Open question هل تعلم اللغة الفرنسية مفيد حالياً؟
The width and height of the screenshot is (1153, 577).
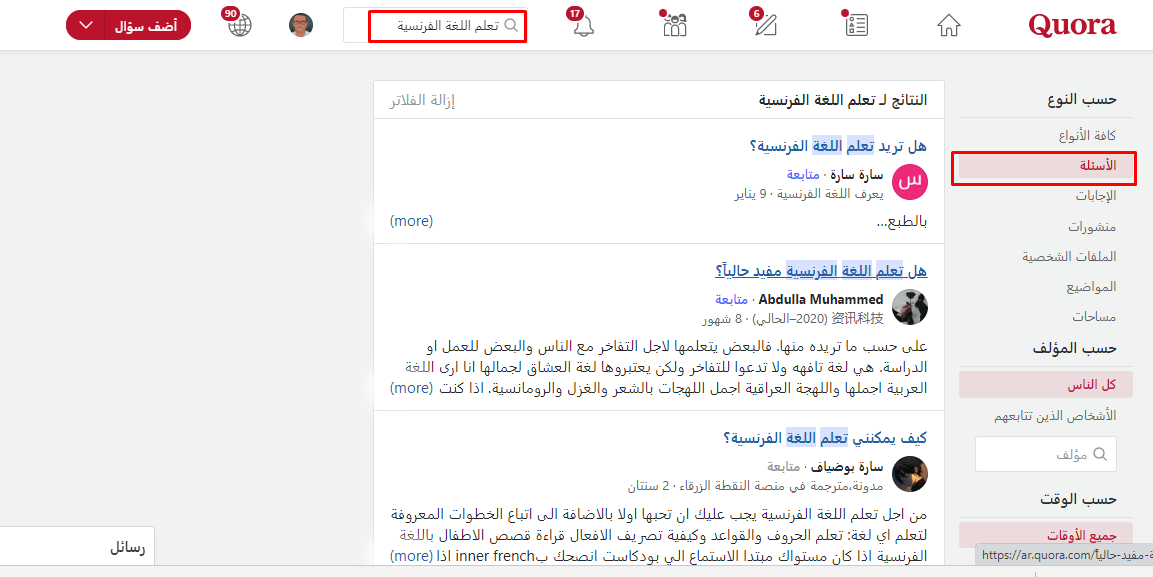[x=821, y=271]
